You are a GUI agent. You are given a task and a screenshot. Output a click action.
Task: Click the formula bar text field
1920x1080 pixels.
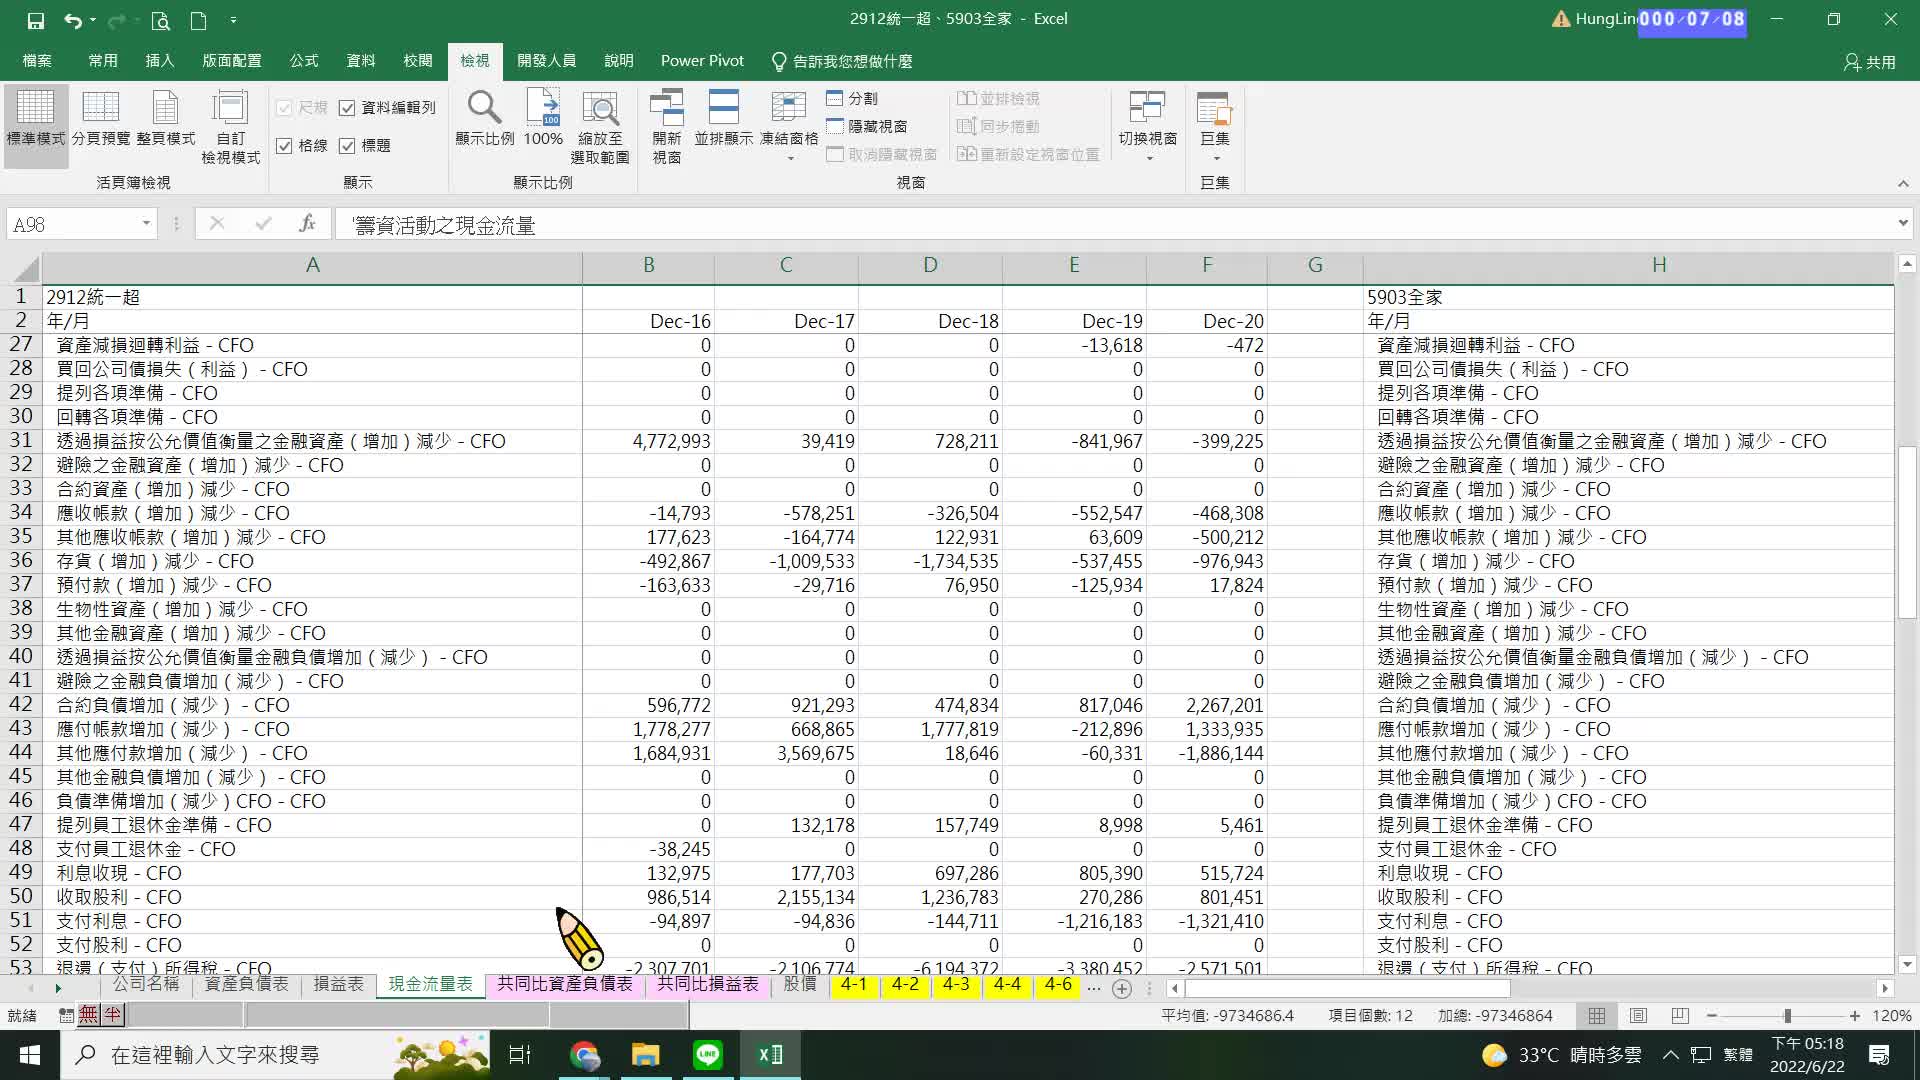(x=1113, y=225)
